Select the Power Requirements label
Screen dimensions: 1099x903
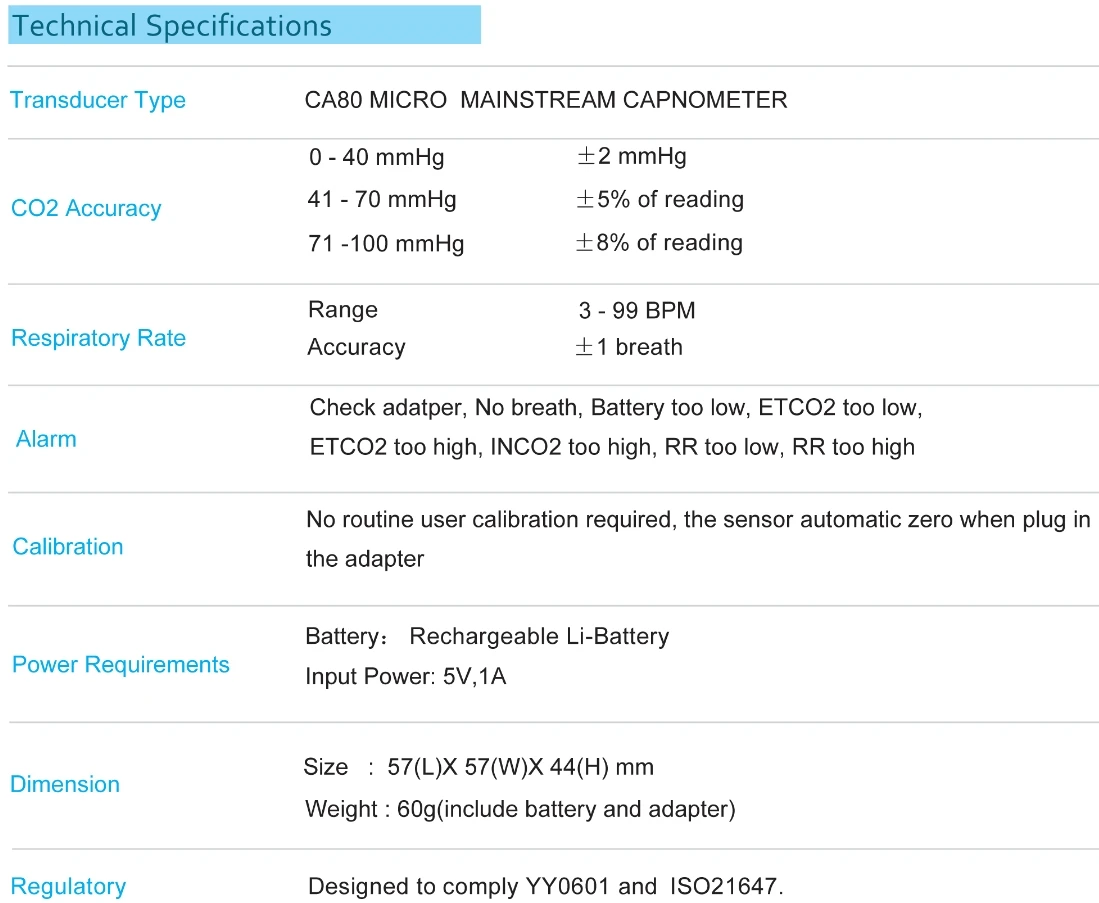coord(121,665)
